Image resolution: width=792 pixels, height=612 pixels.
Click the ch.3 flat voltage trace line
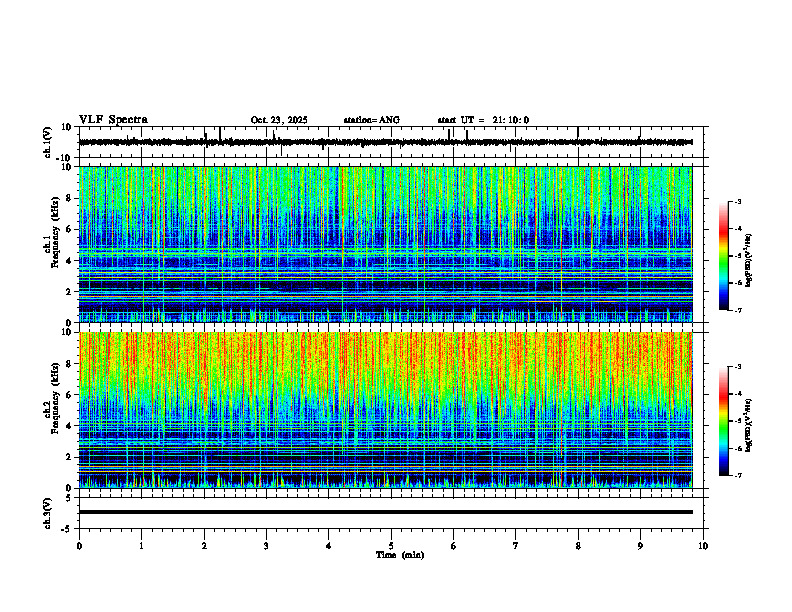click(x=385, y=512)
